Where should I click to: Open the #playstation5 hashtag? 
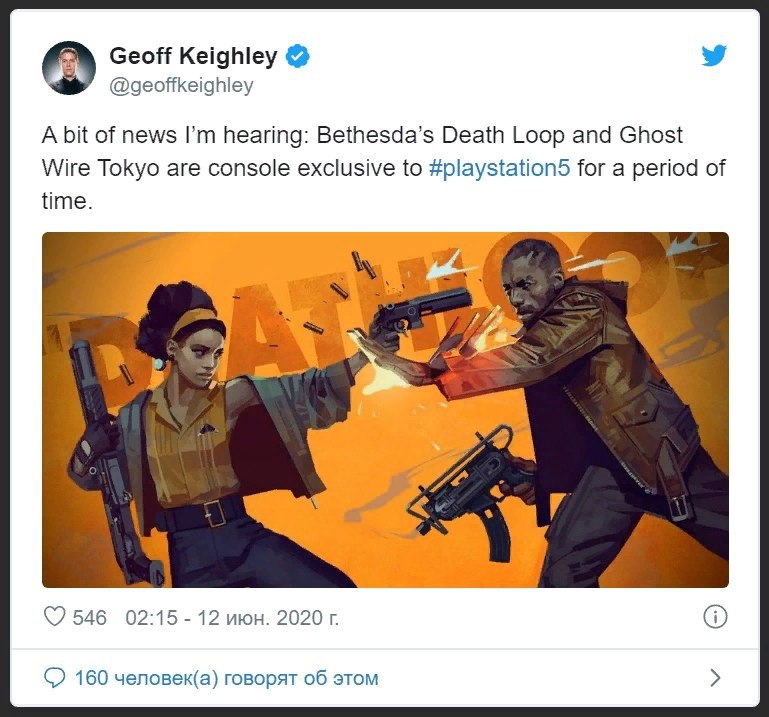pyautogui.click(x=499, y=168)
